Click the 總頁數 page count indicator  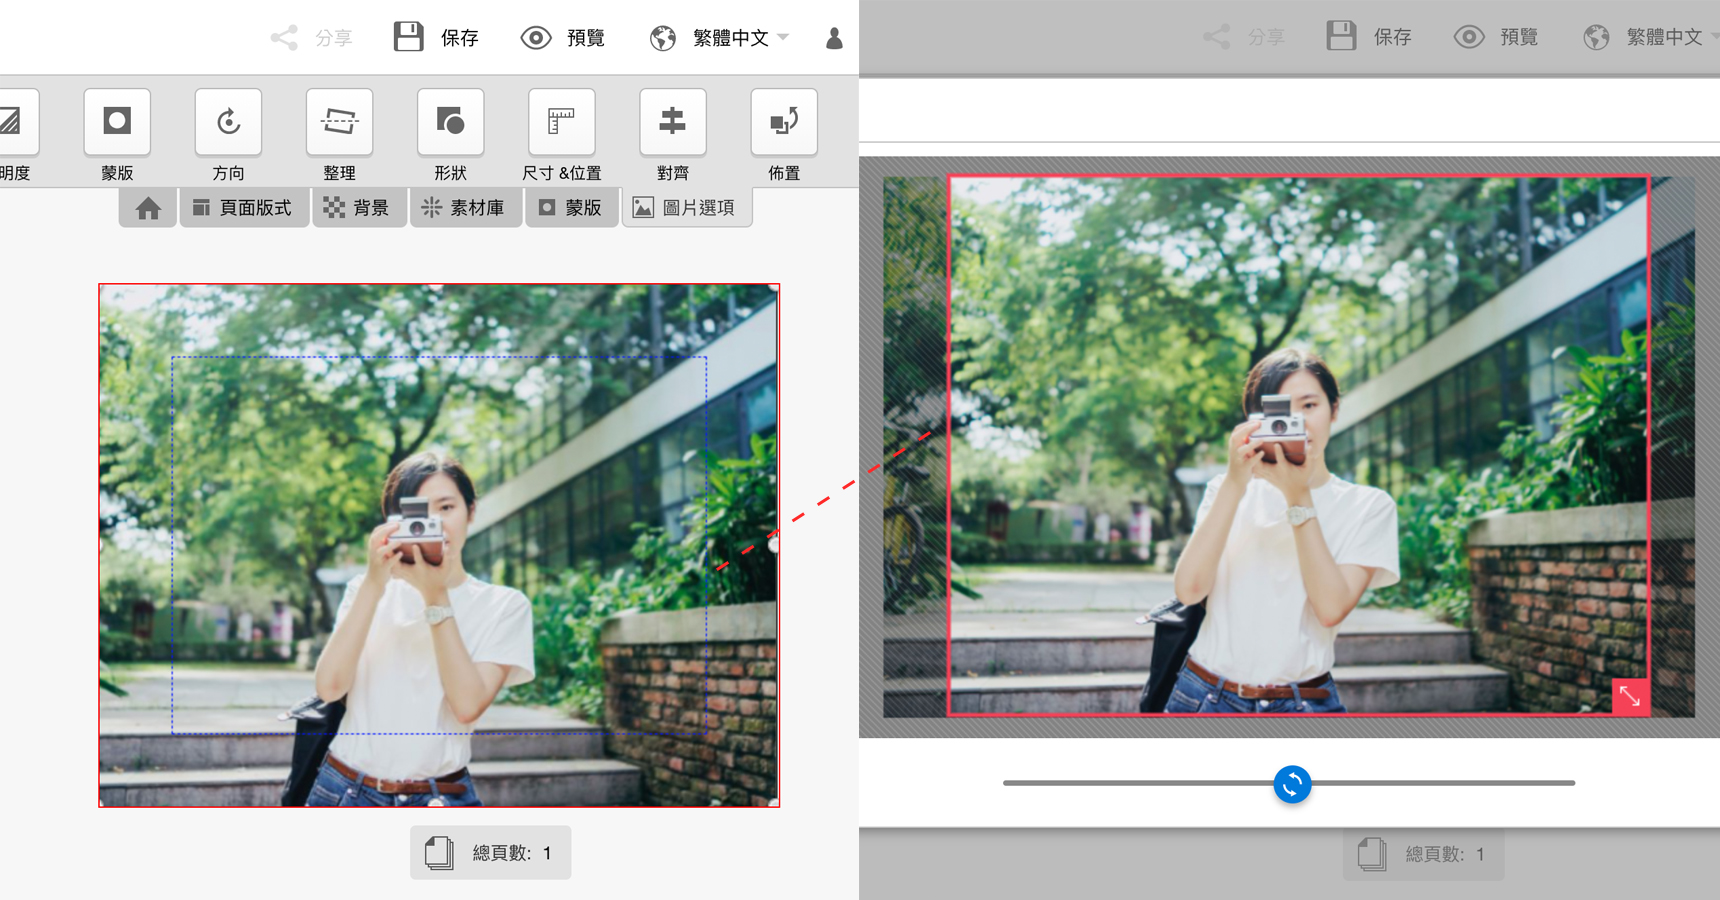[x=490, y=853]
